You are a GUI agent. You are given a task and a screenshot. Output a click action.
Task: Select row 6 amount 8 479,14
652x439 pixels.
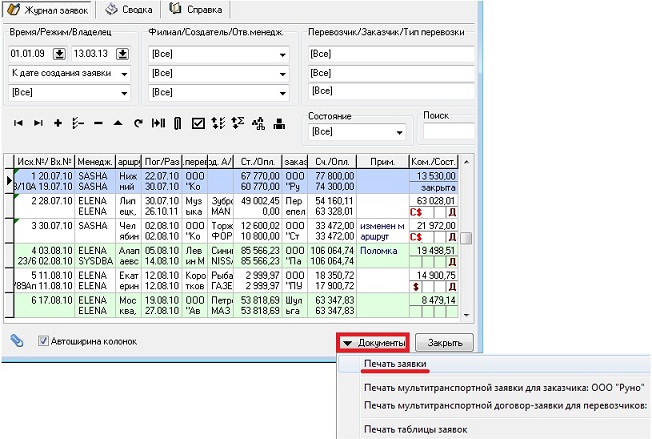438,300
